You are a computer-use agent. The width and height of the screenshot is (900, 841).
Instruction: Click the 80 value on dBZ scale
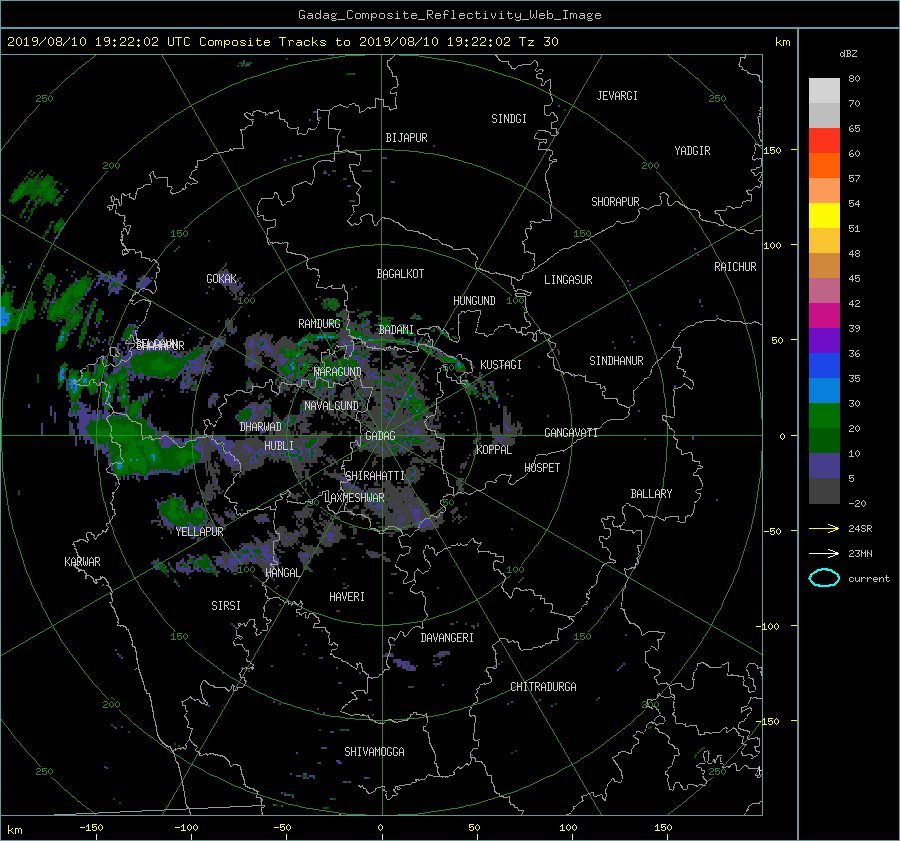point(854,79)
